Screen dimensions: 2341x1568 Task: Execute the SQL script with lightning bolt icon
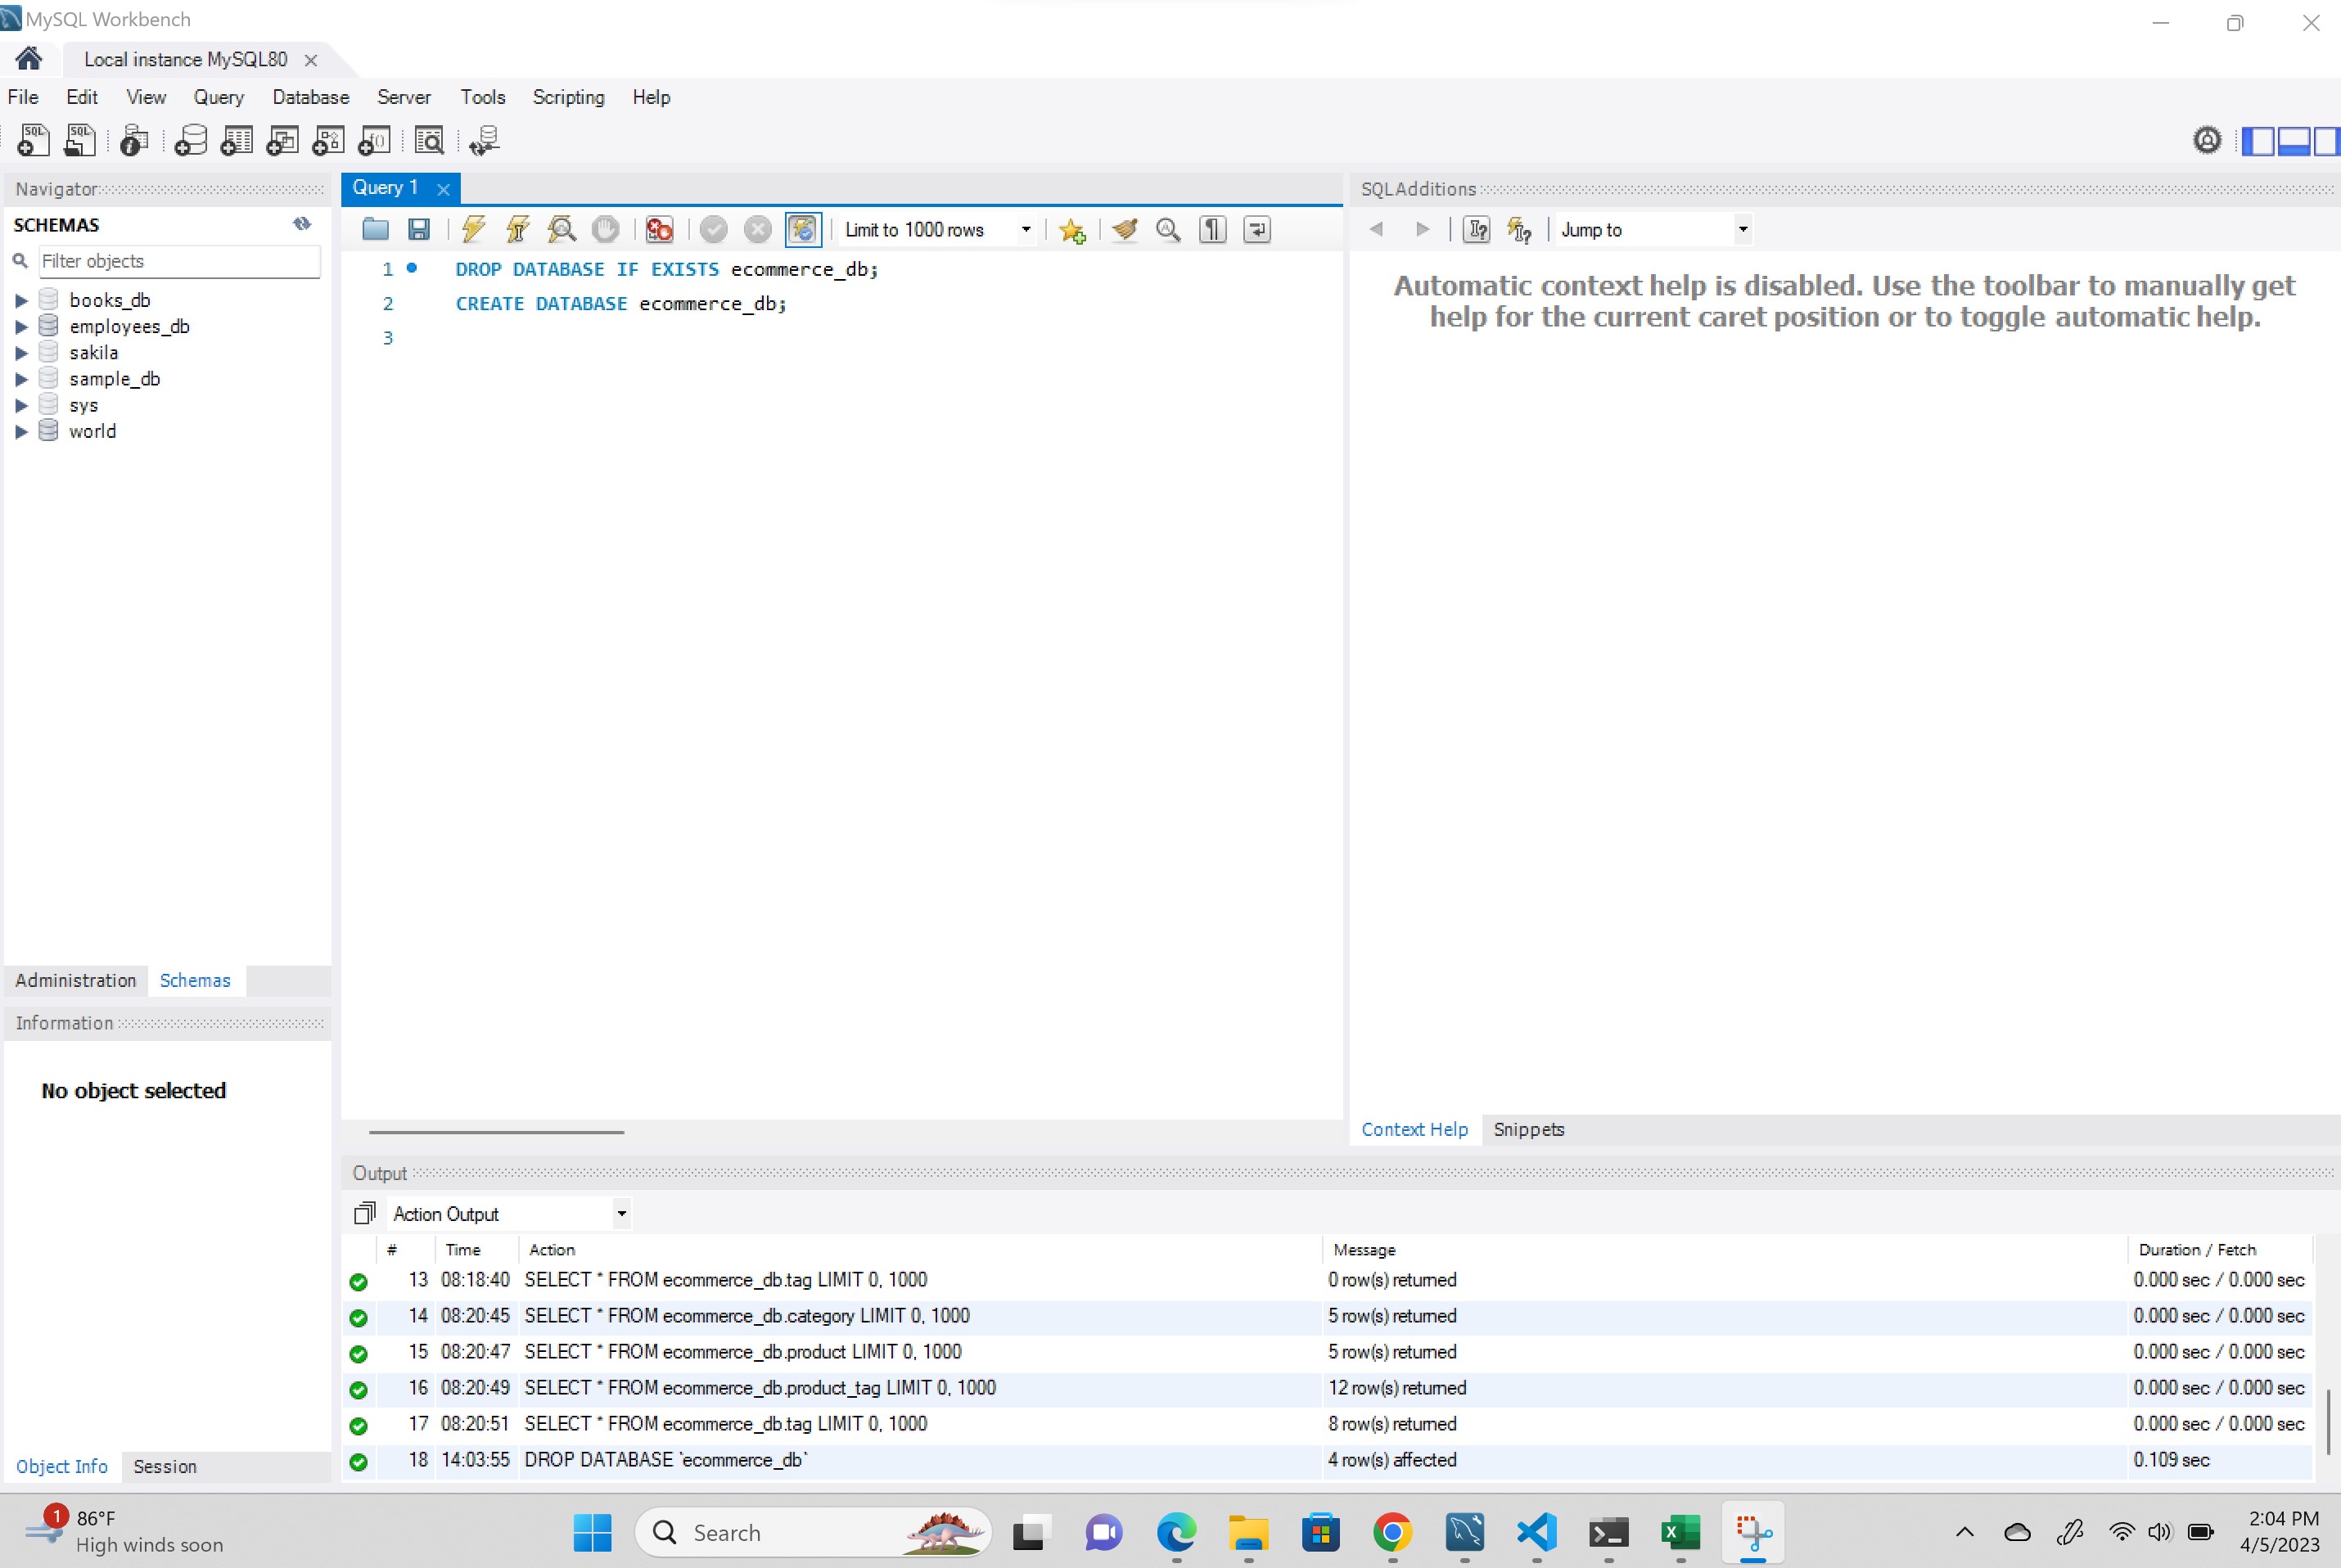tap(473, 229)
